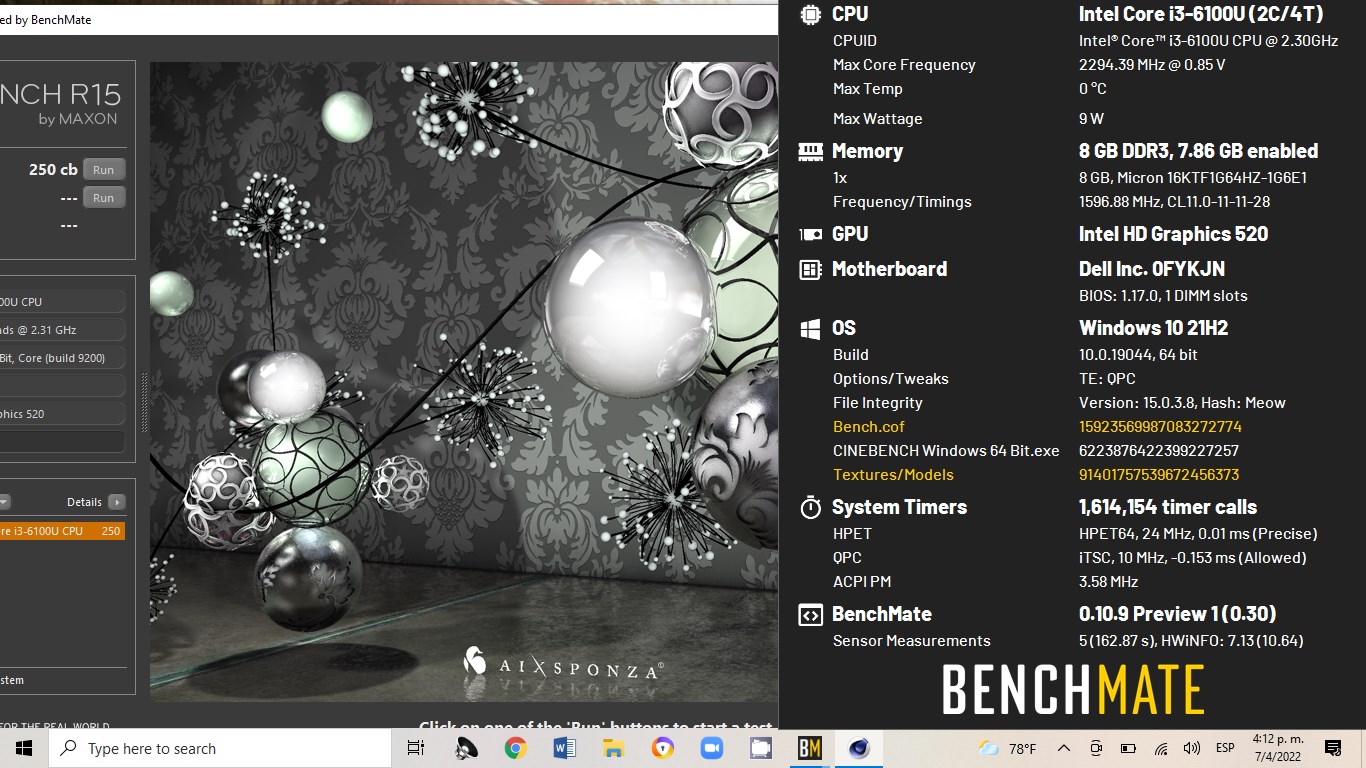Launch Google Chrome from the taskbar
Image resolution: width=1366 pixels, height=768 pixels.
click(x=516, y=748)
